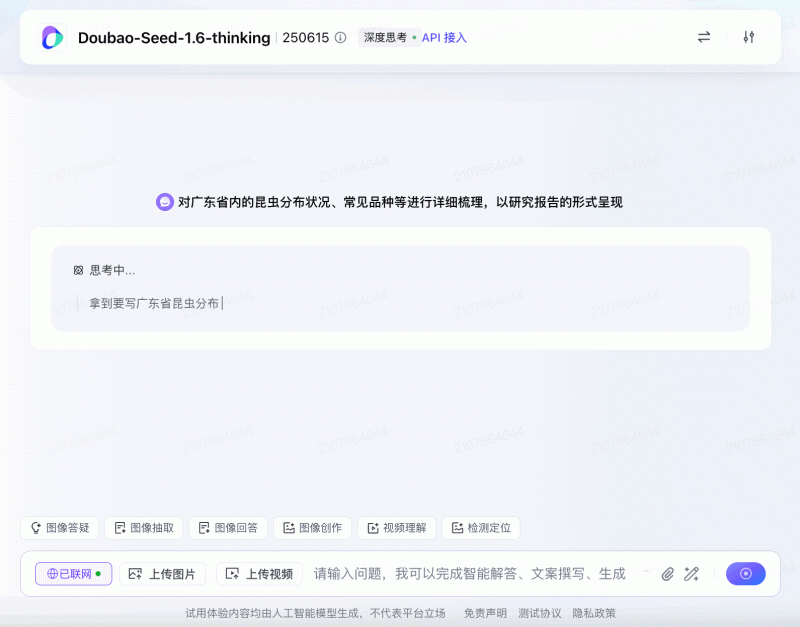Select the 检测定位 shortcut
Image resolution: width=800 pixels, height=627 pixels.
pos(481,528)
